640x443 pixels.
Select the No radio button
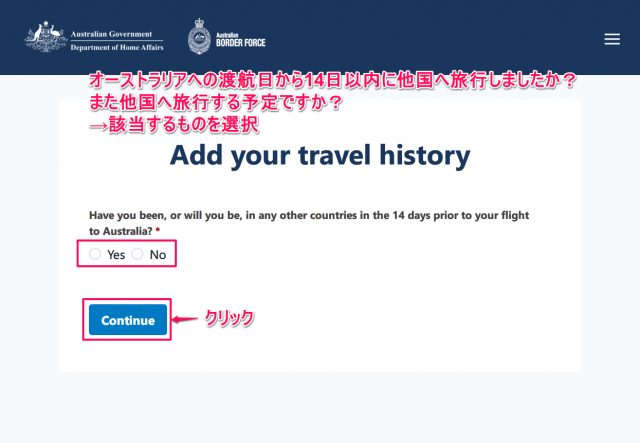point(137,254)
